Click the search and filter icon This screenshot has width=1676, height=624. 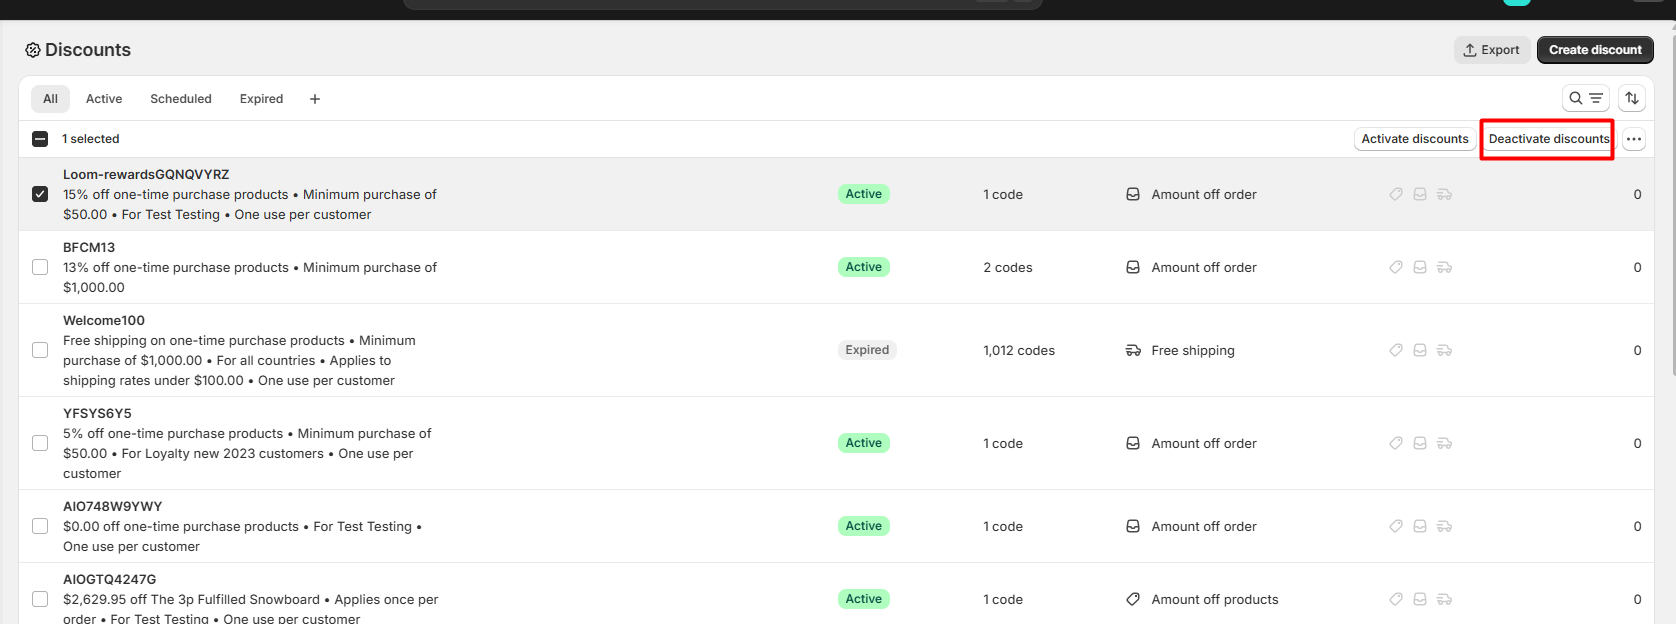point(1585,98)
